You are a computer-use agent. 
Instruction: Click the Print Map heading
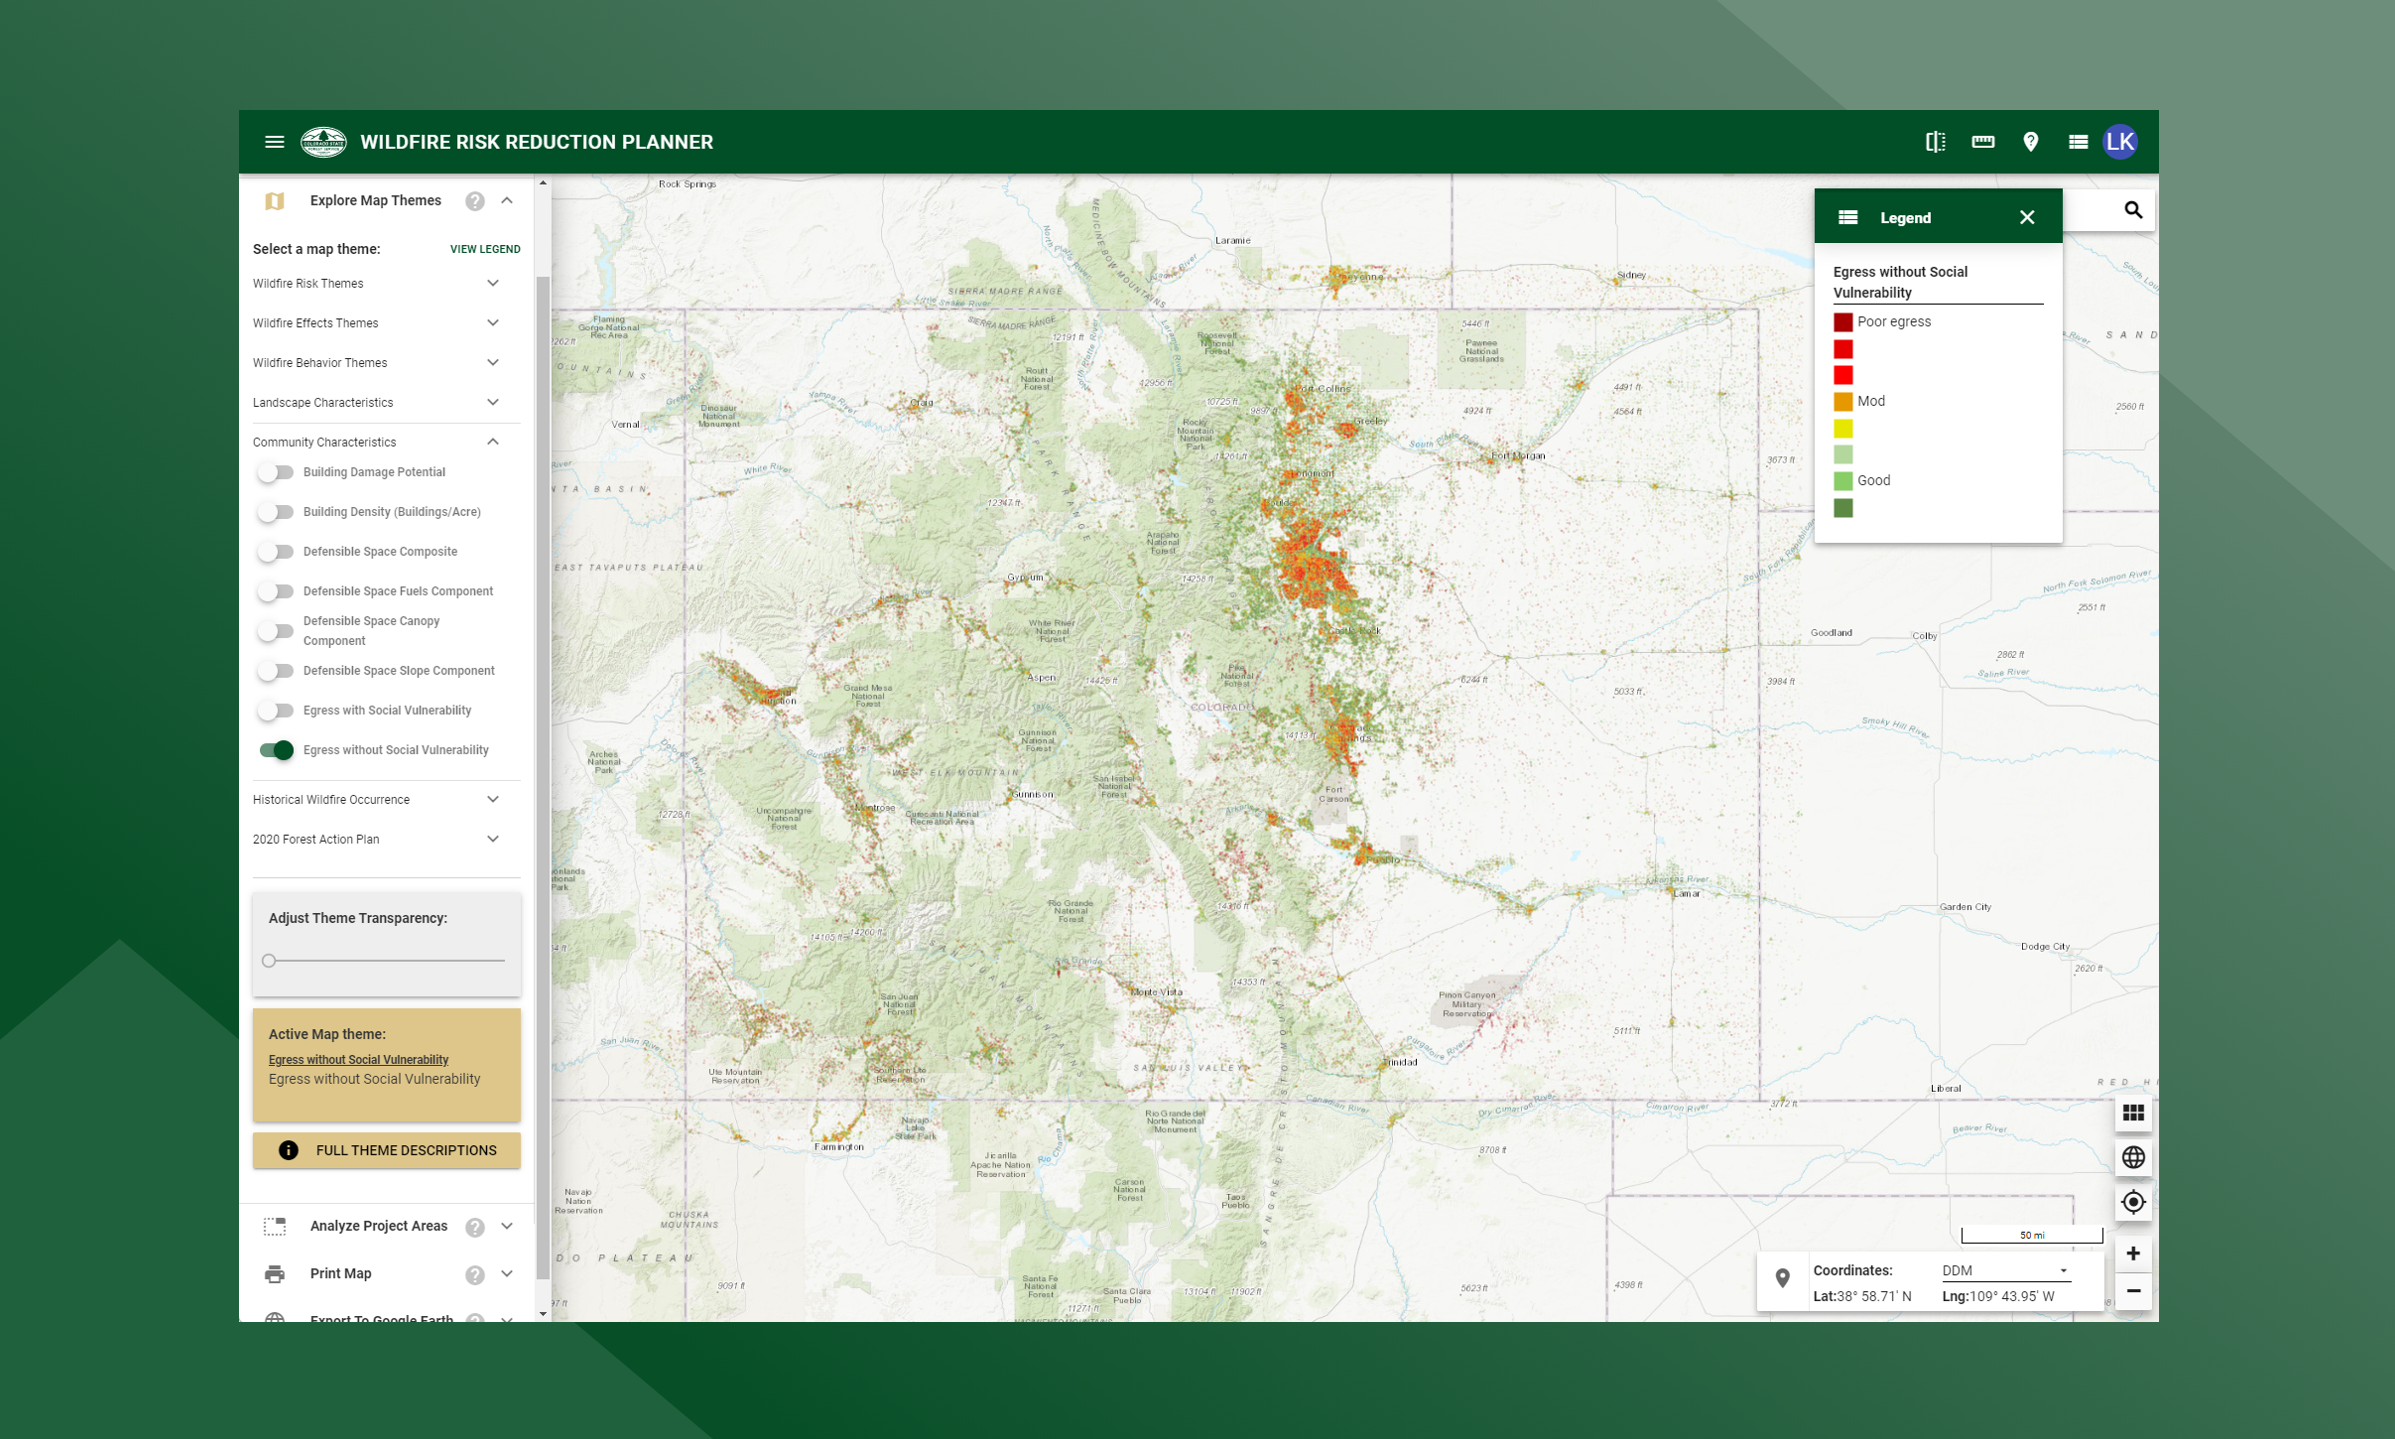pos(340,1274)
